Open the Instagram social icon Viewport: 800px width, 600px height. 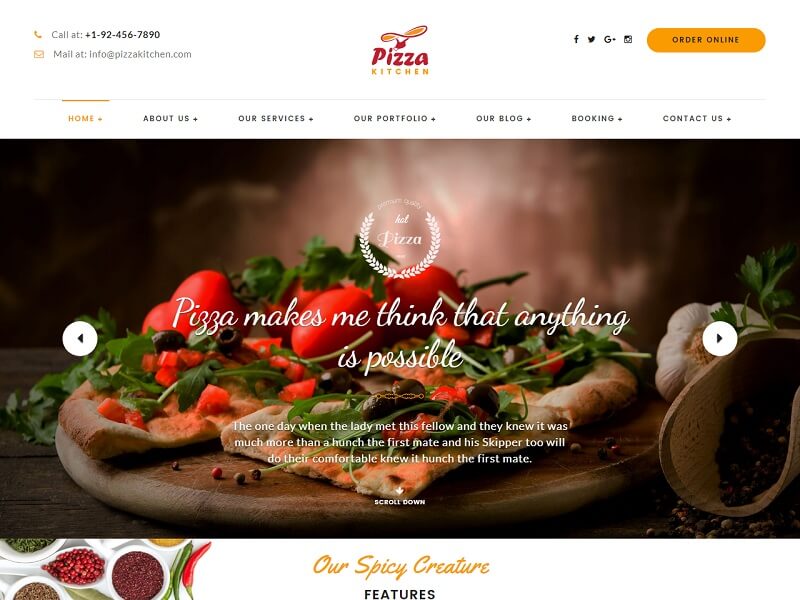pyautogui.click(x=628, y=39)
